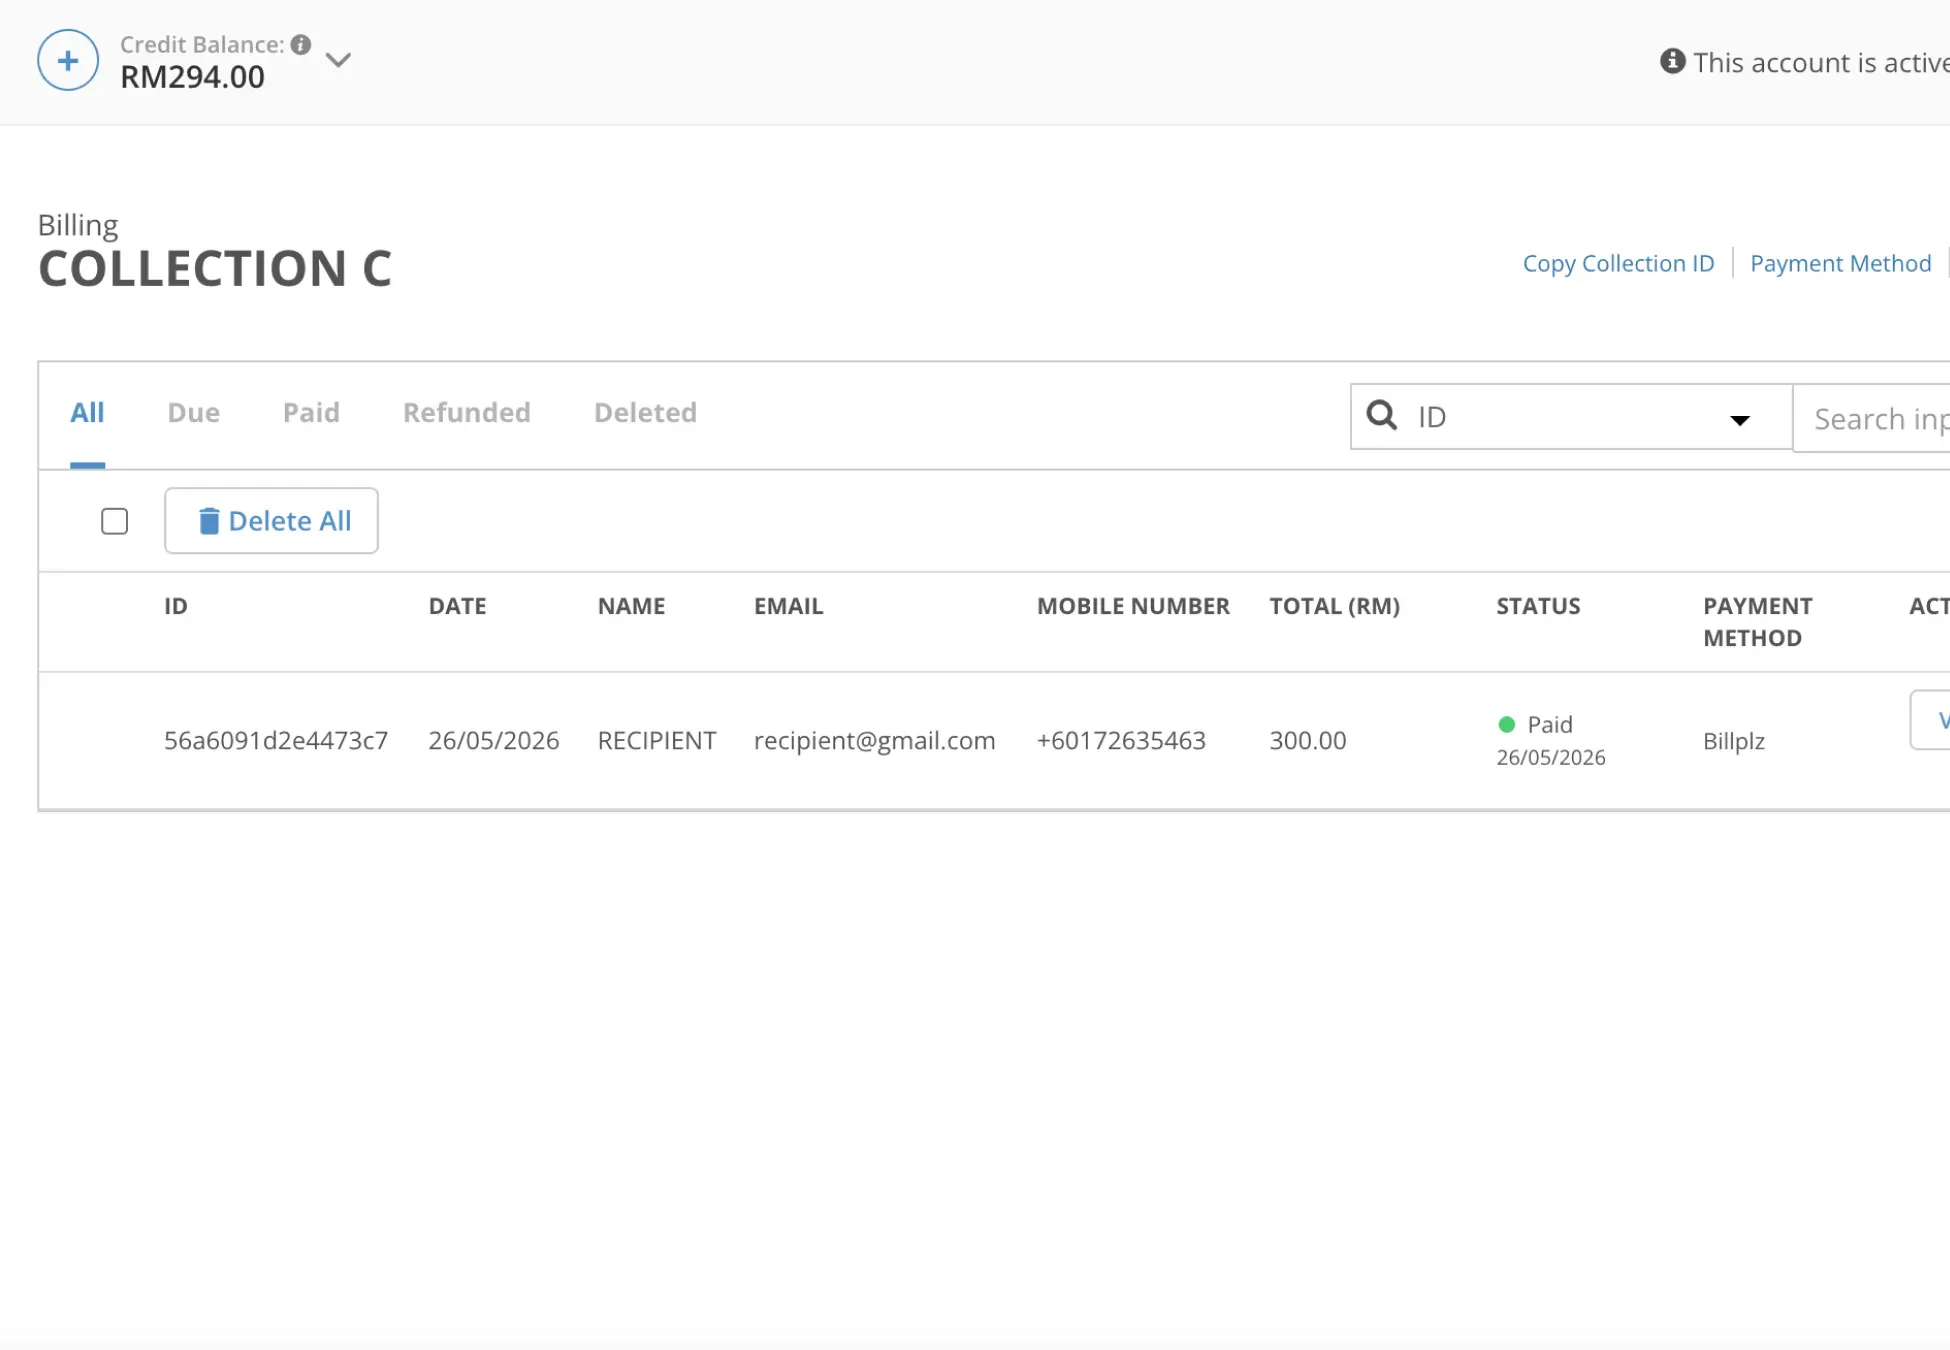Screen dimensions: 1950x1350
Task: Open the ID search filter dropdown
Action: 1571,417
